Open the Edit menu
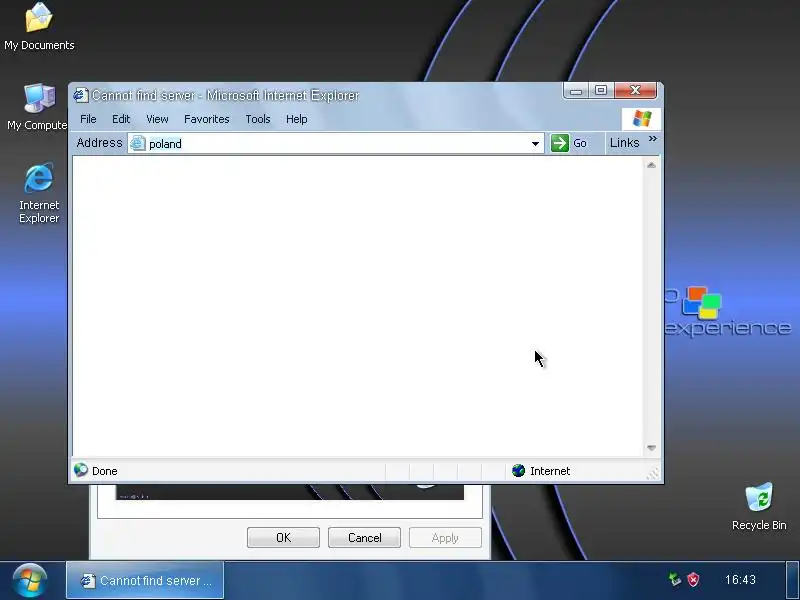 click(x=121, y=119)
